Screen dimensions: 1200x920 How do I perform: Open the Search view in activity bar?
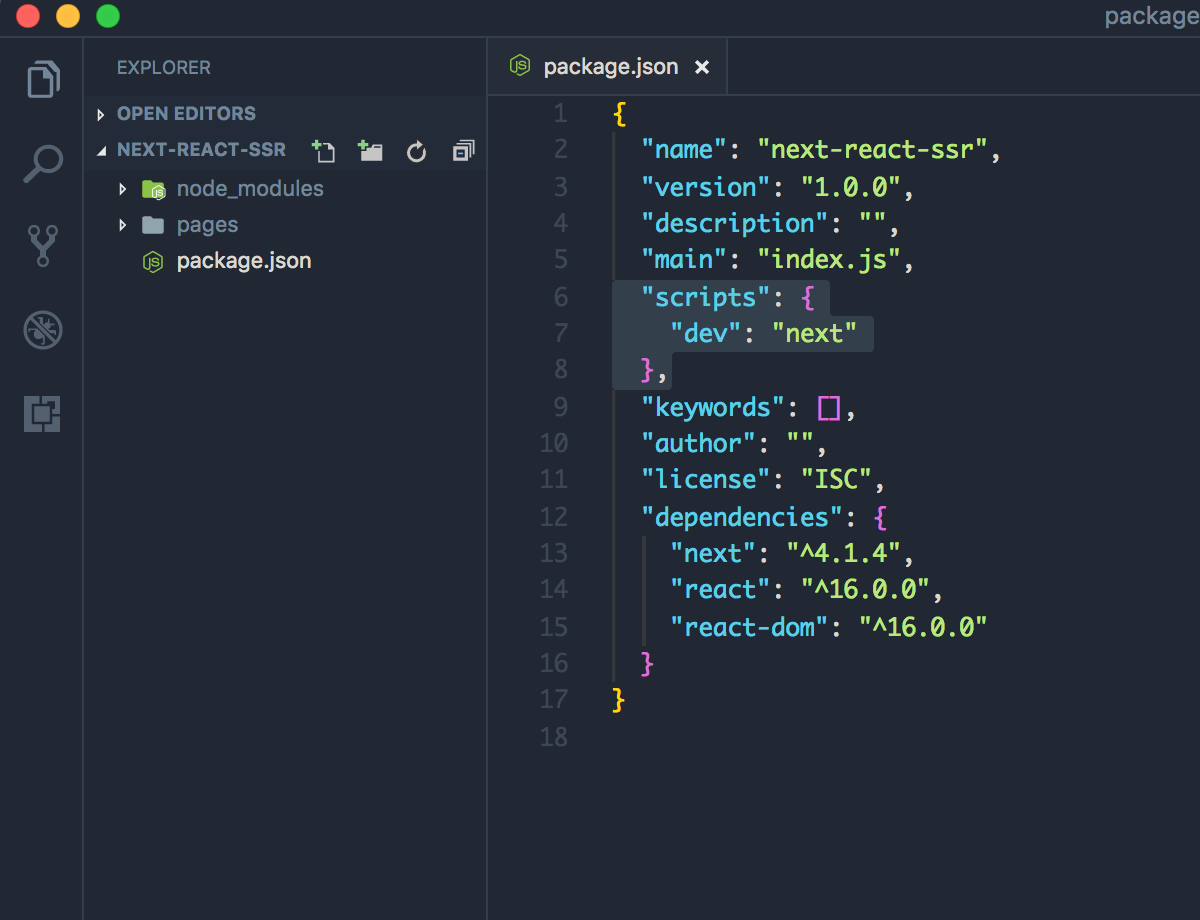tap(43, 163)
